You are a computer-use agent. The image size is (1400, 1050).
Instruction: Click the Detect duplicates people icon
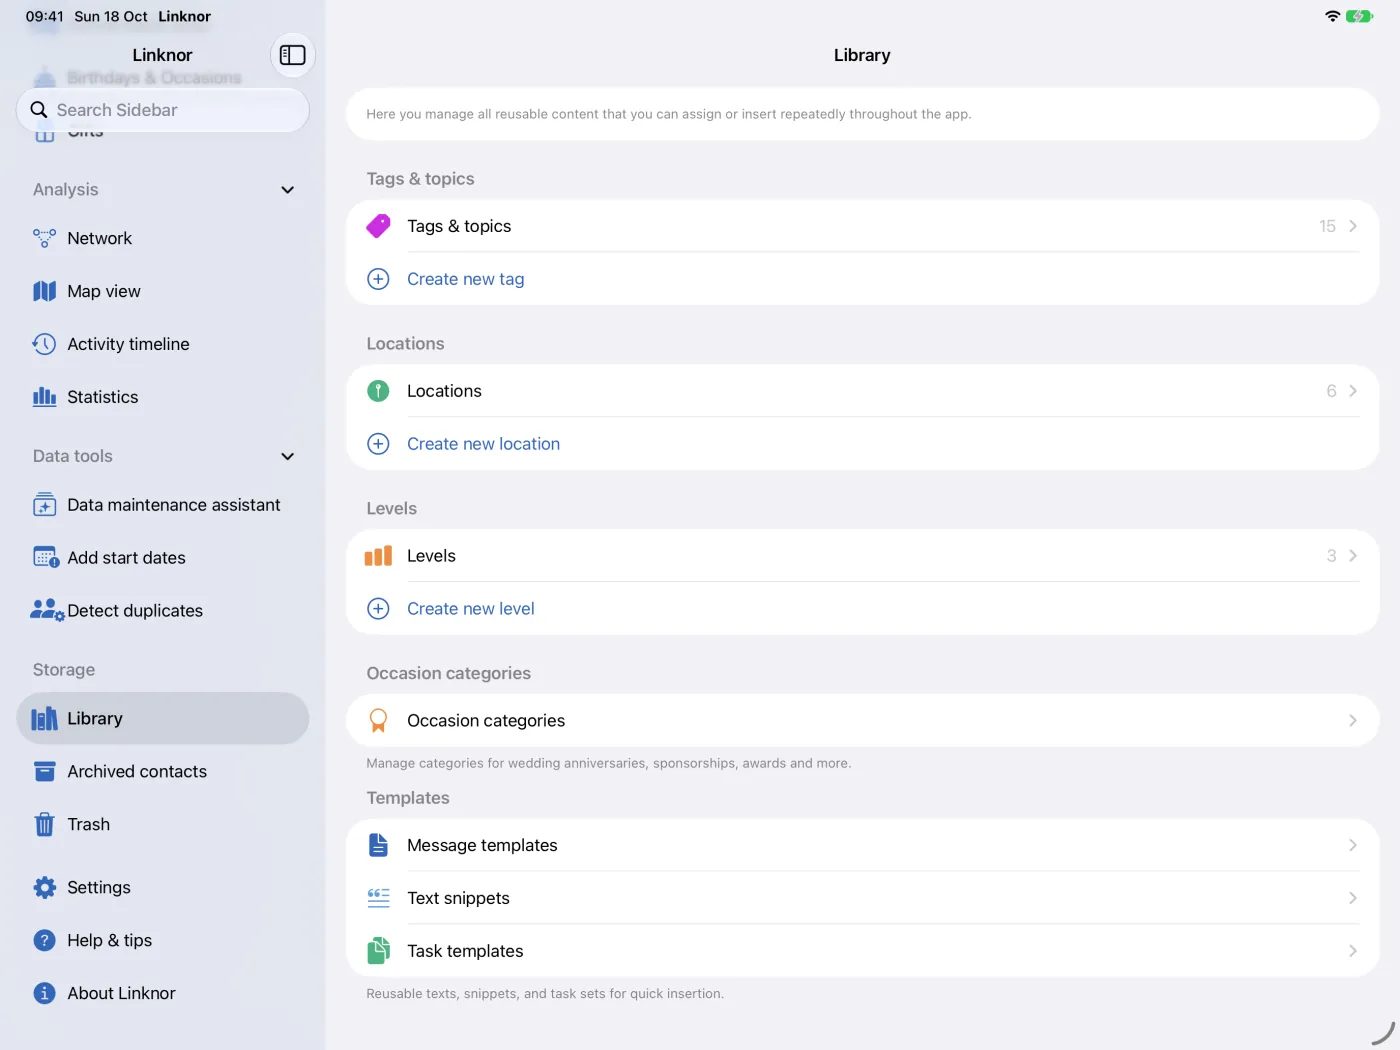47,610
